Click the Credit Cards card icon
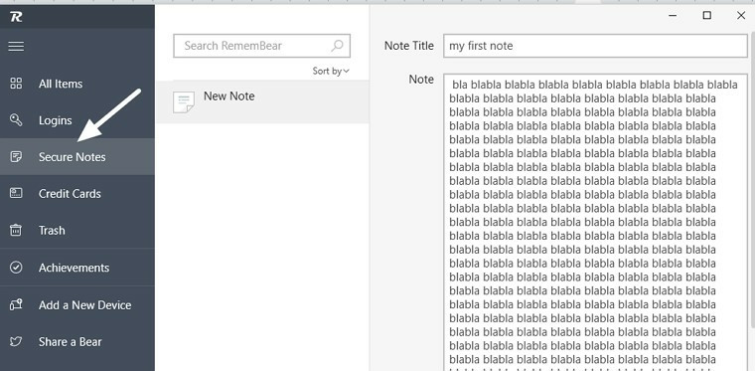 point(16,193)
